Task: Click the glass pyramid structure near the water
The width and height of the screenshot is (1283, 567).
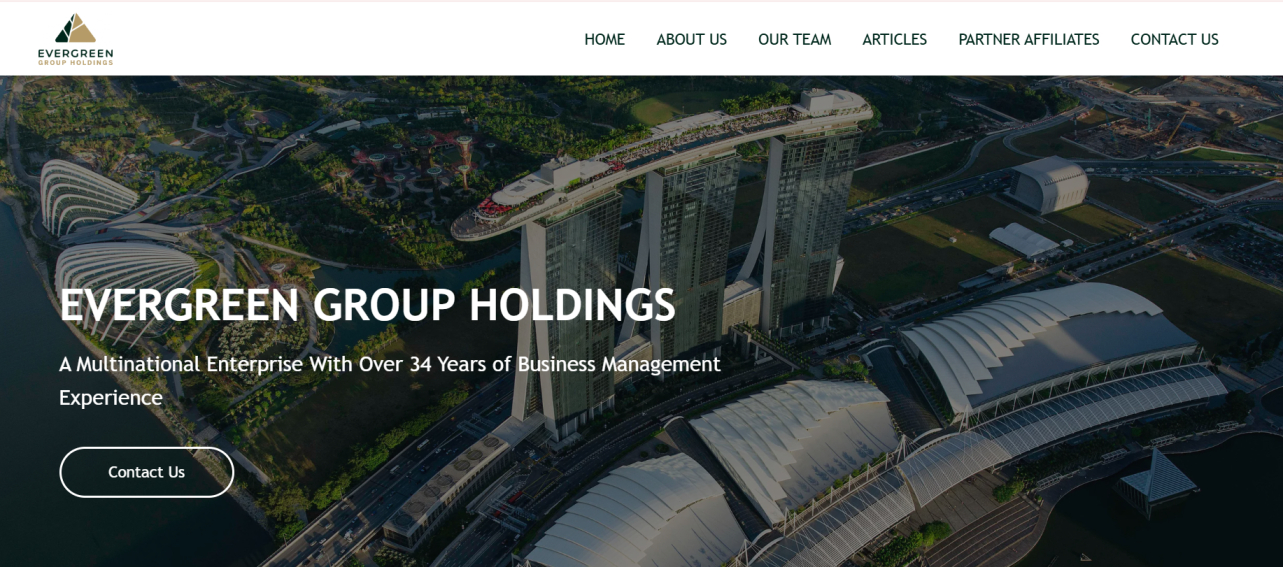Action: pos(1157,478)
